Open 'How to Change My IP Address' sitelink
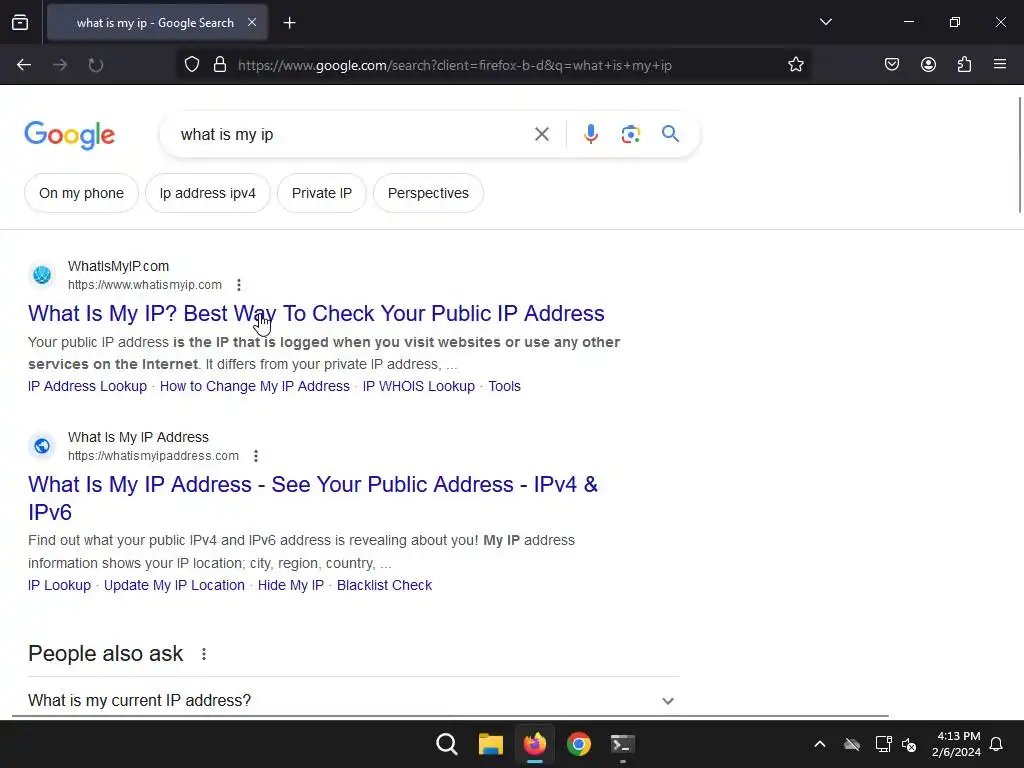The width and height of the screenshot is (1024, 768). click(255, 386)
